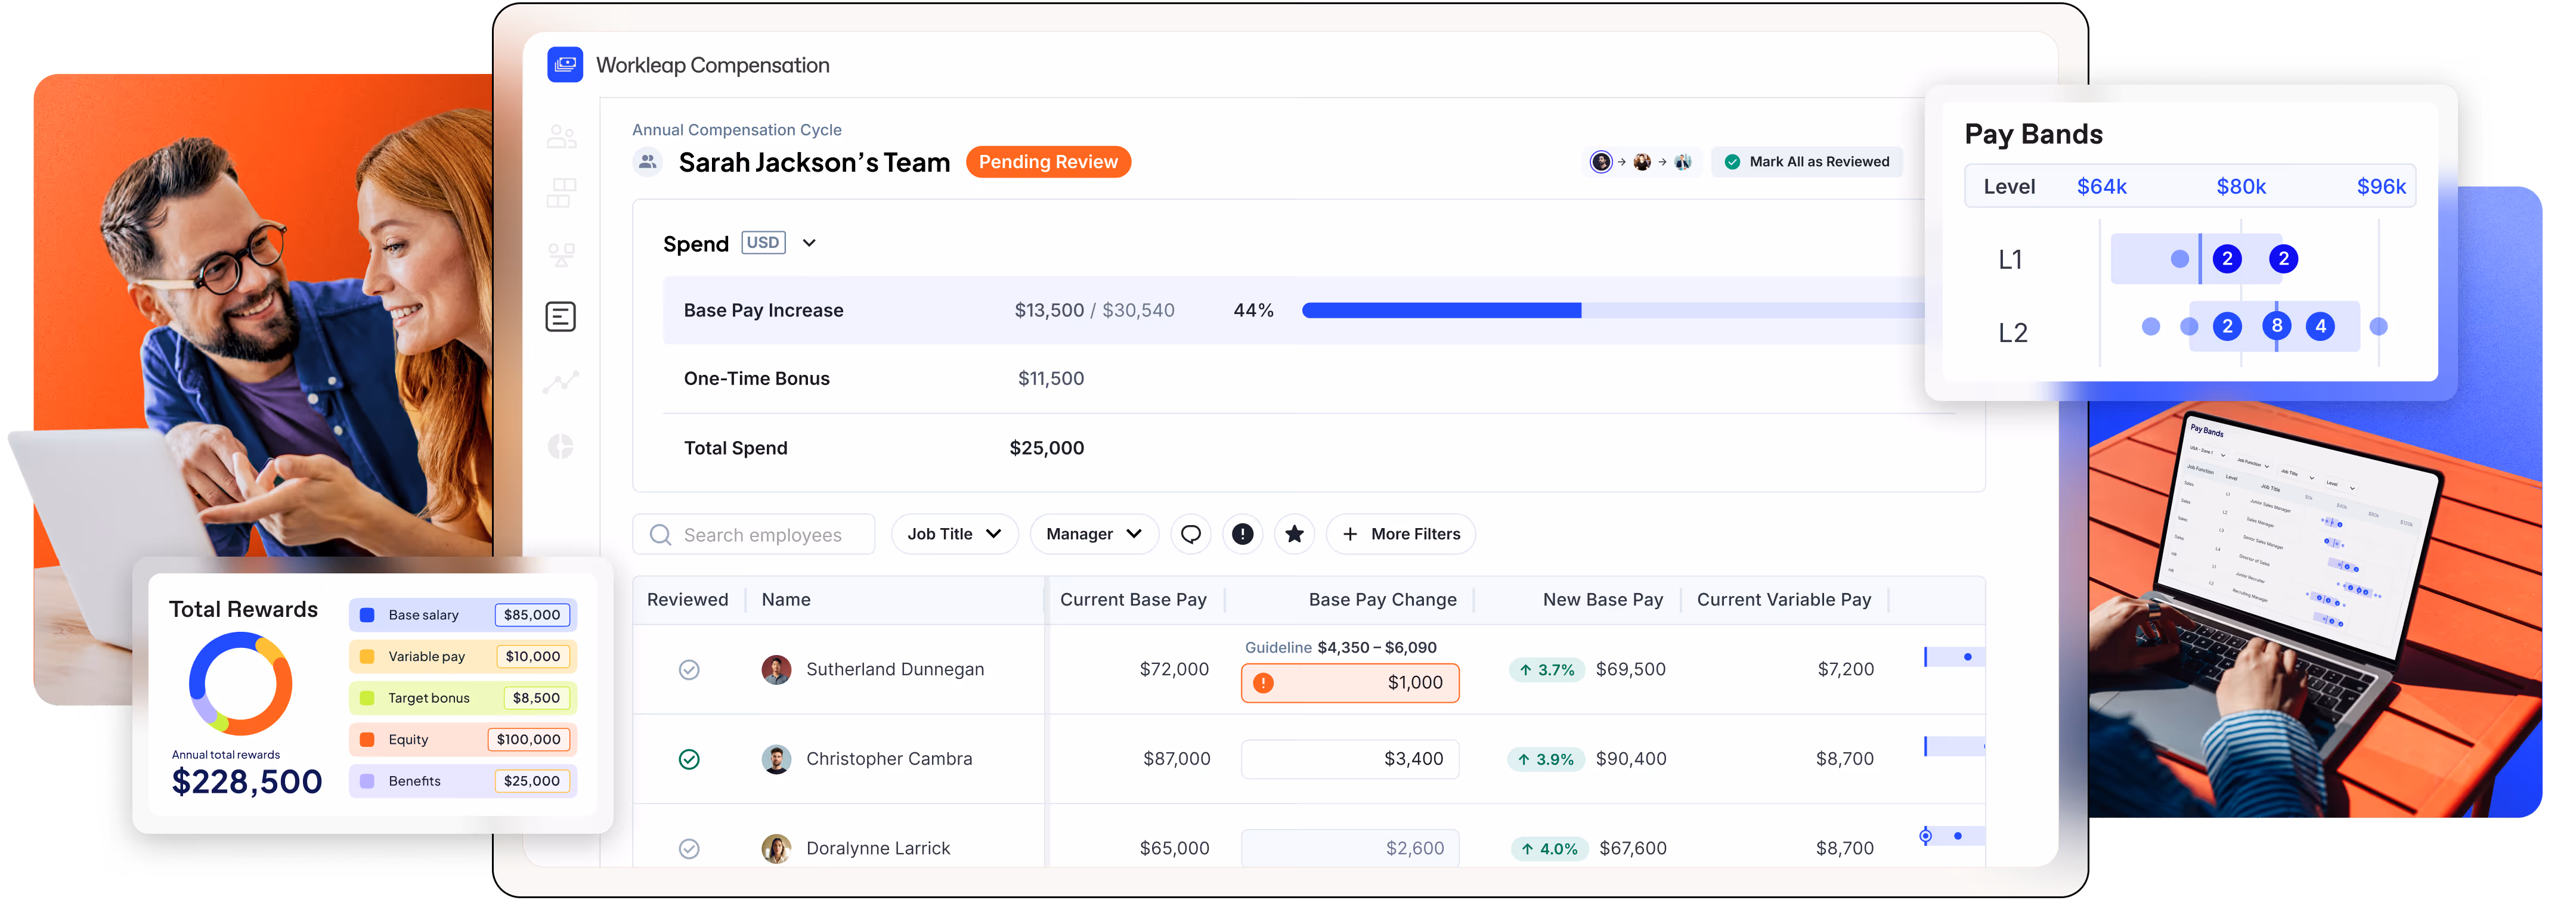Click the $8,500 Target bonus value

(x=536, y=698)
